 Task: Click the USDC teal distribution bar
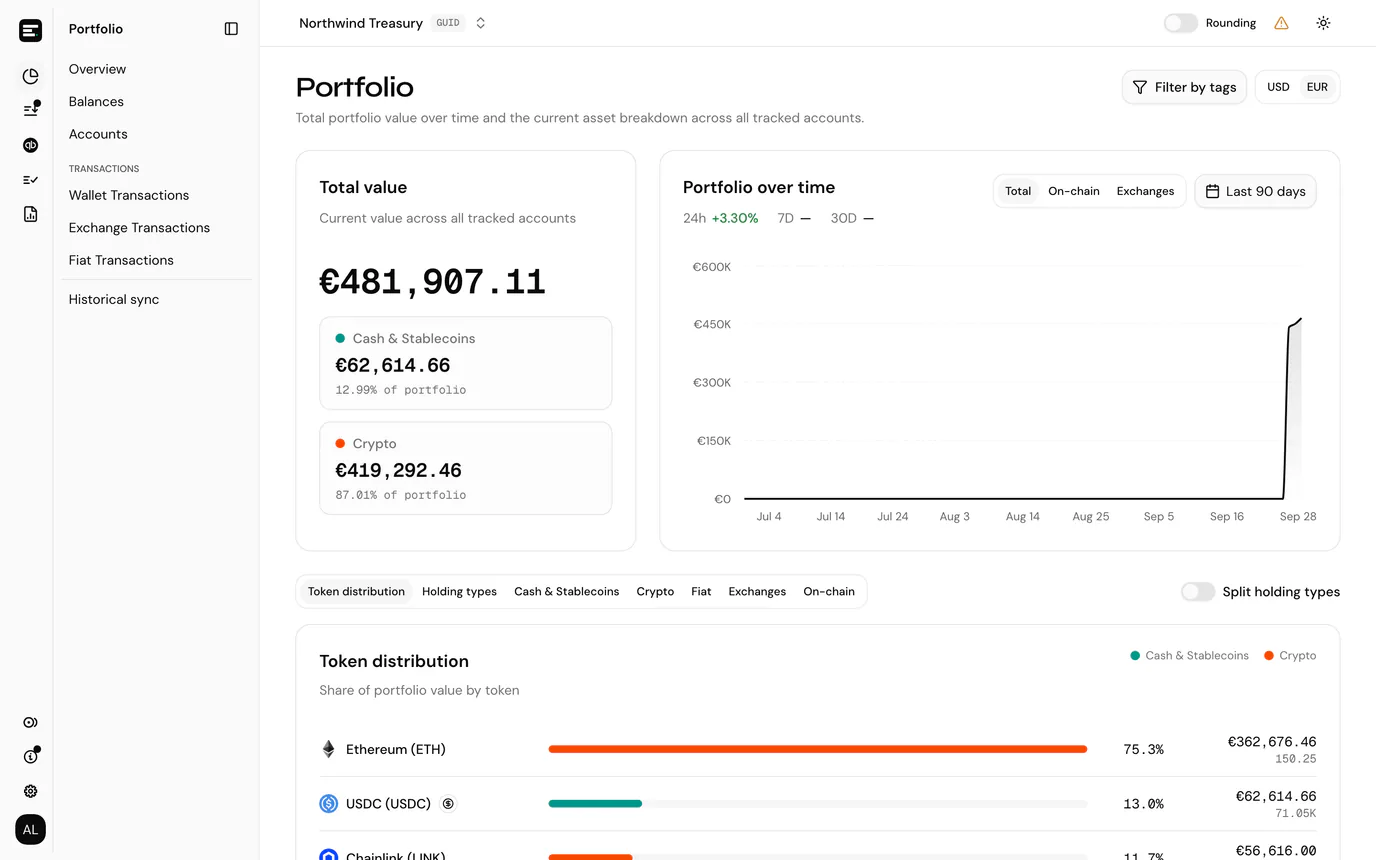coord(595,803)
